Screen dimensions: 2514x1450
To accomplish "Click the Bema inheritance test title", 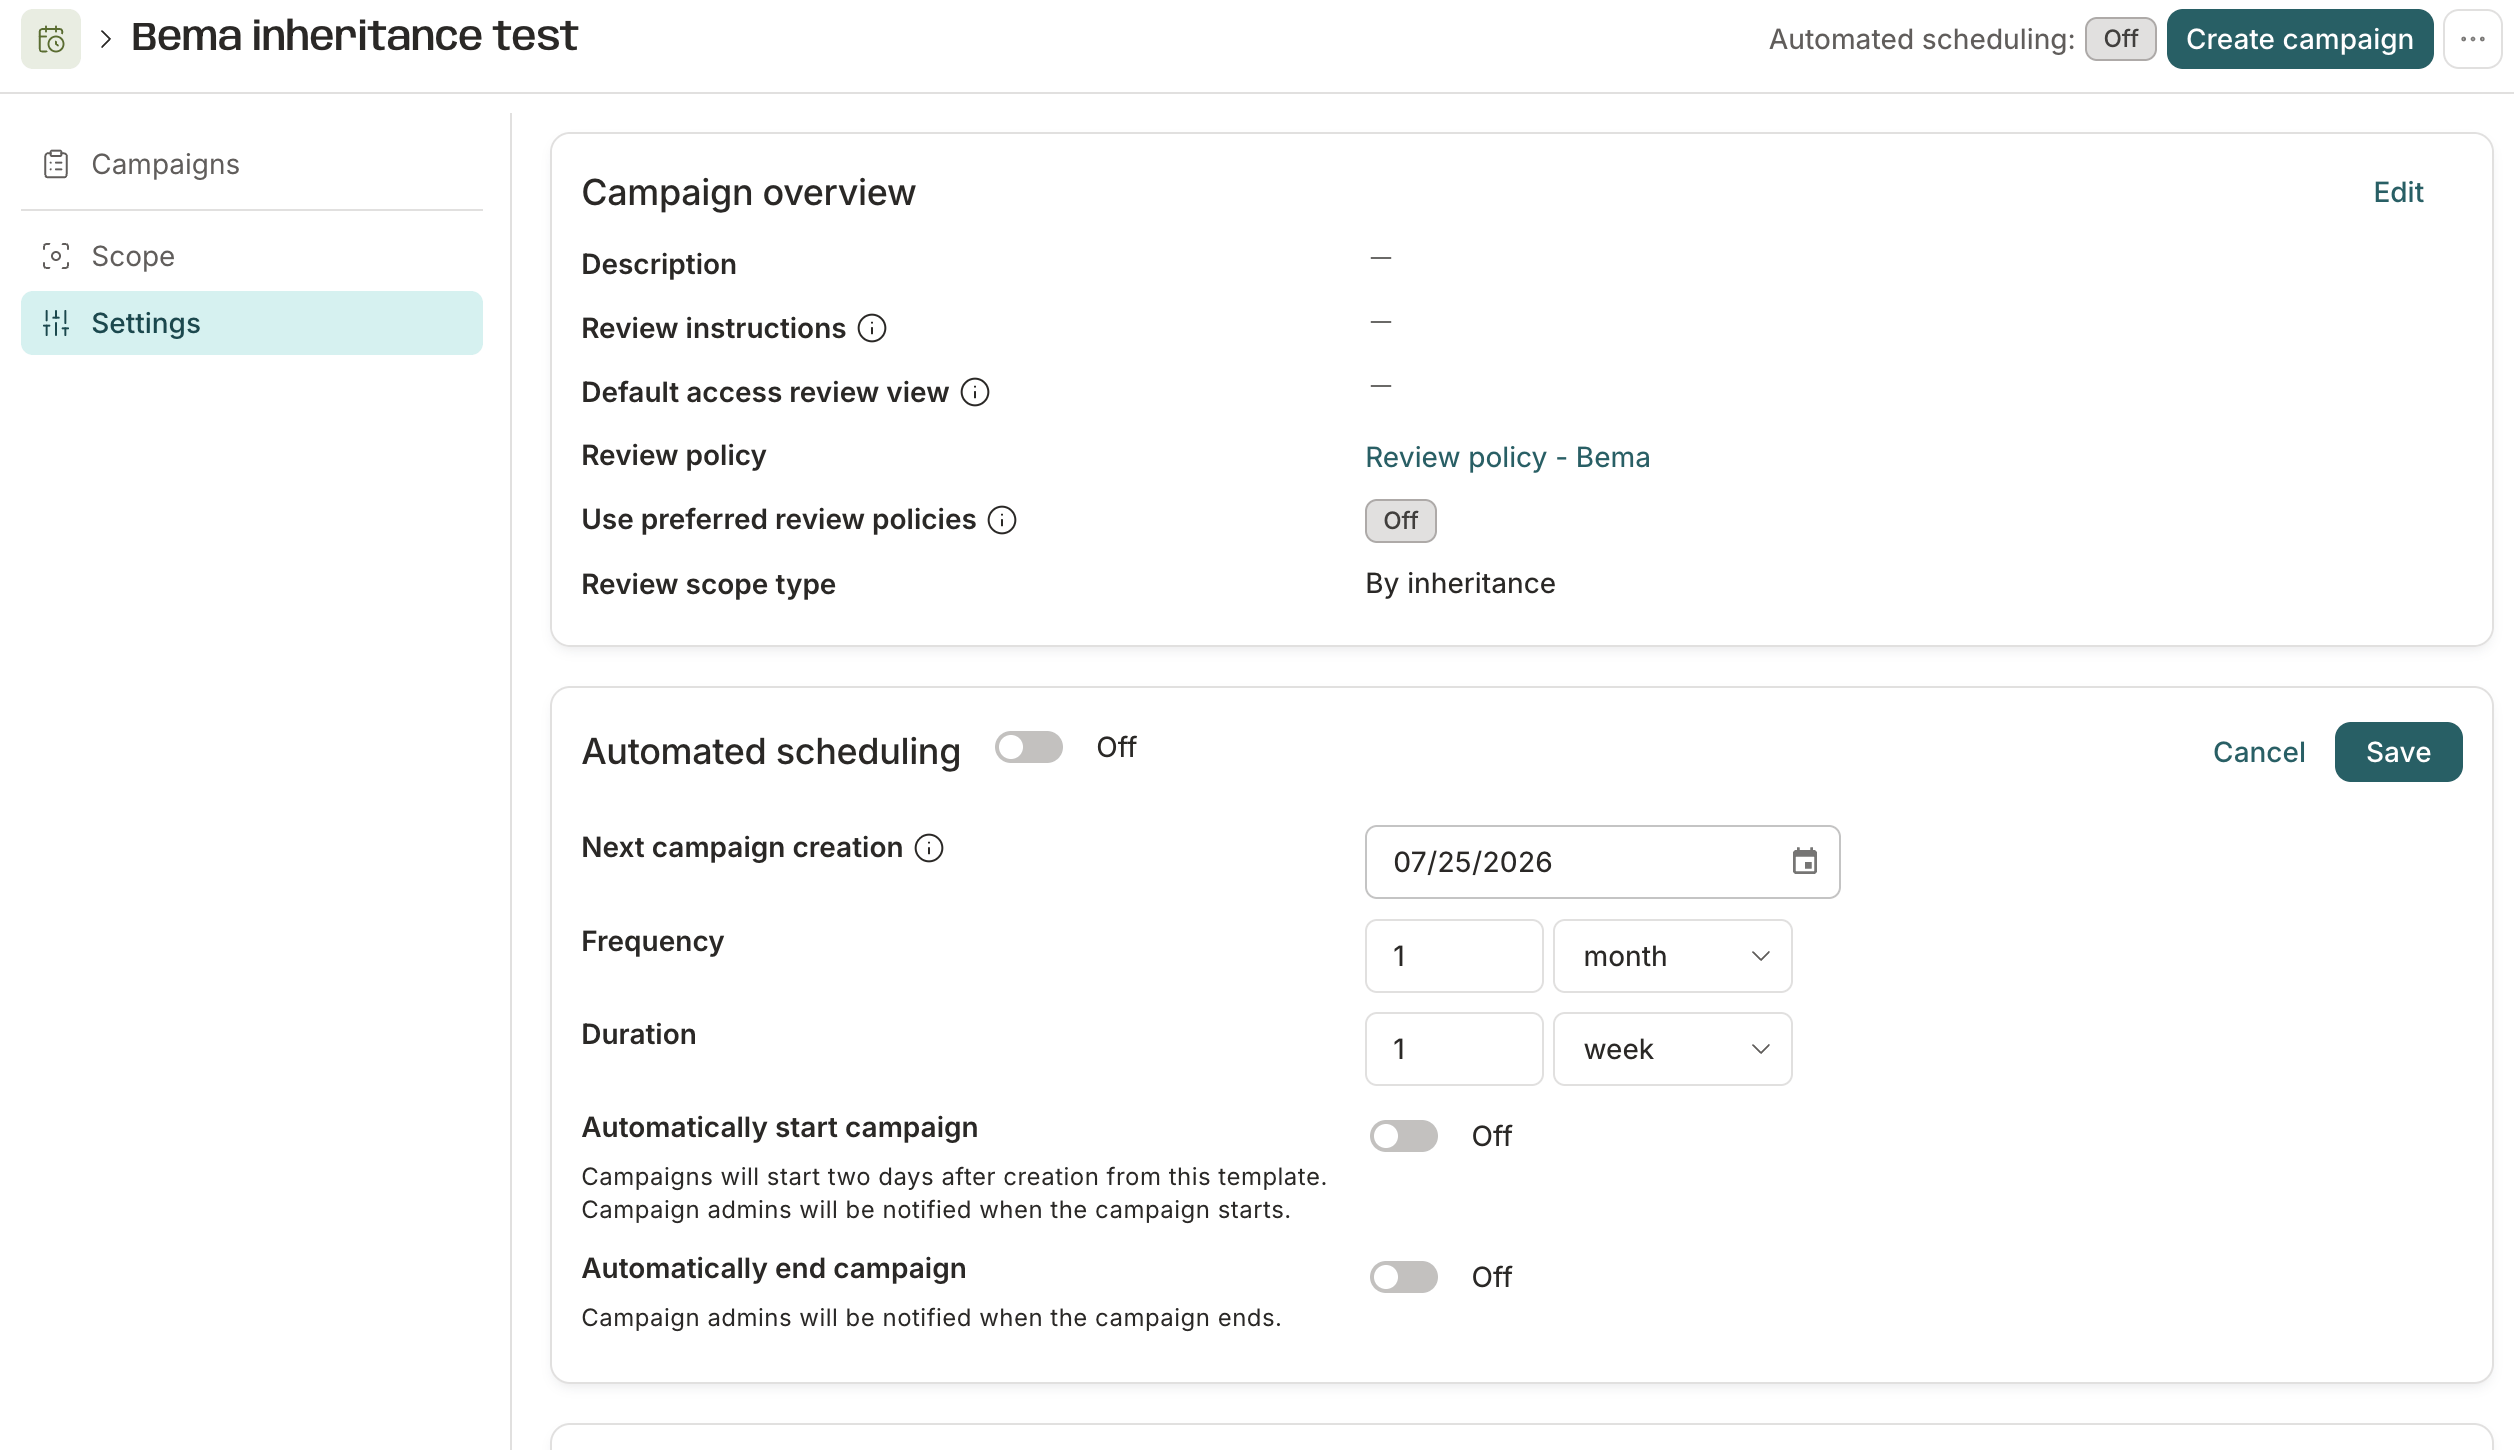I will 354,37.
